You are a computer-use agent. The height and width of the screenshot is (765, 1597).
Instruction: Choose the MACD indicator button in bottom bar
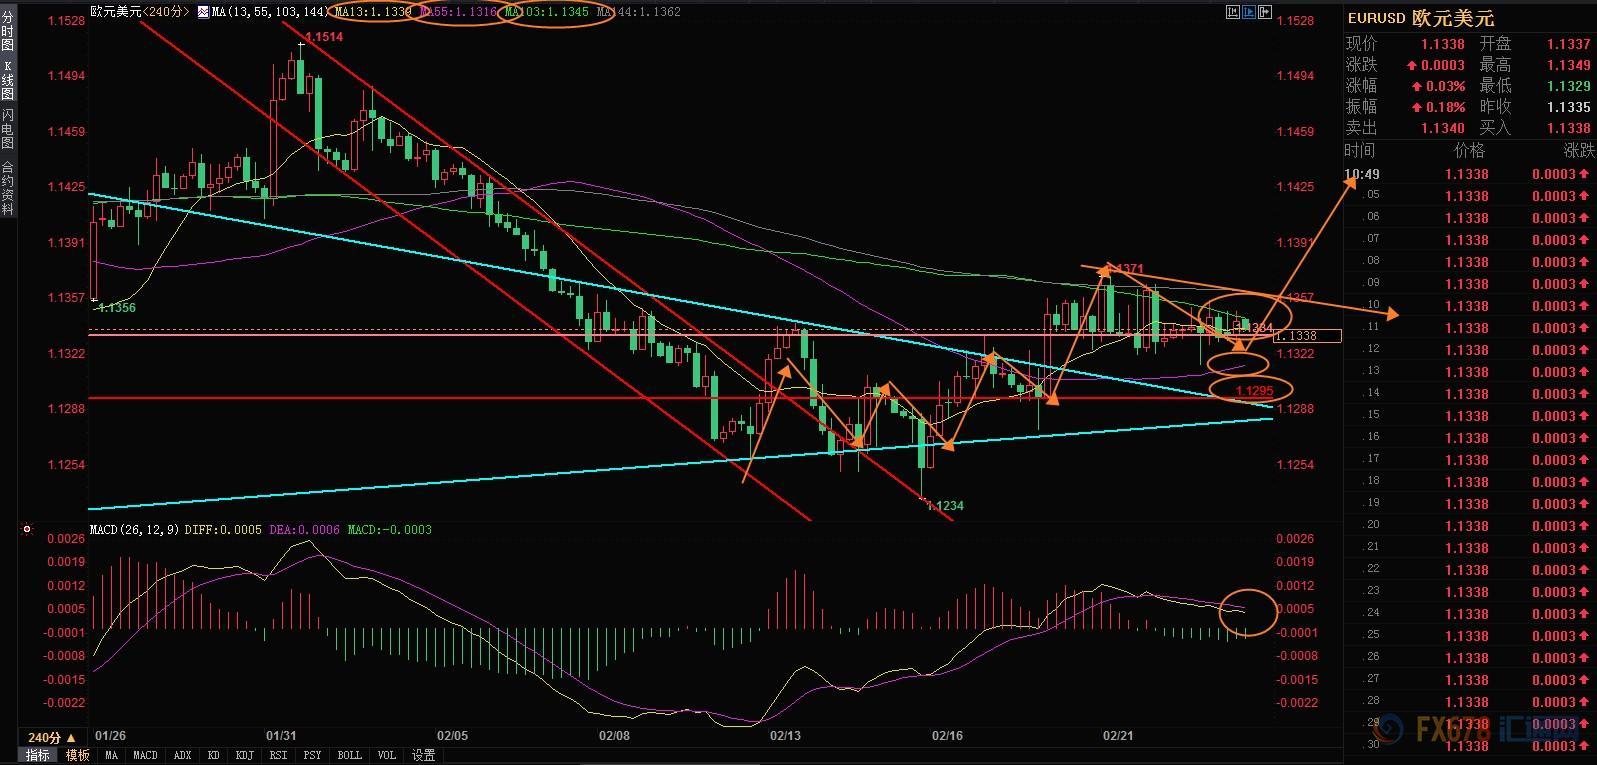click(145, 755)
